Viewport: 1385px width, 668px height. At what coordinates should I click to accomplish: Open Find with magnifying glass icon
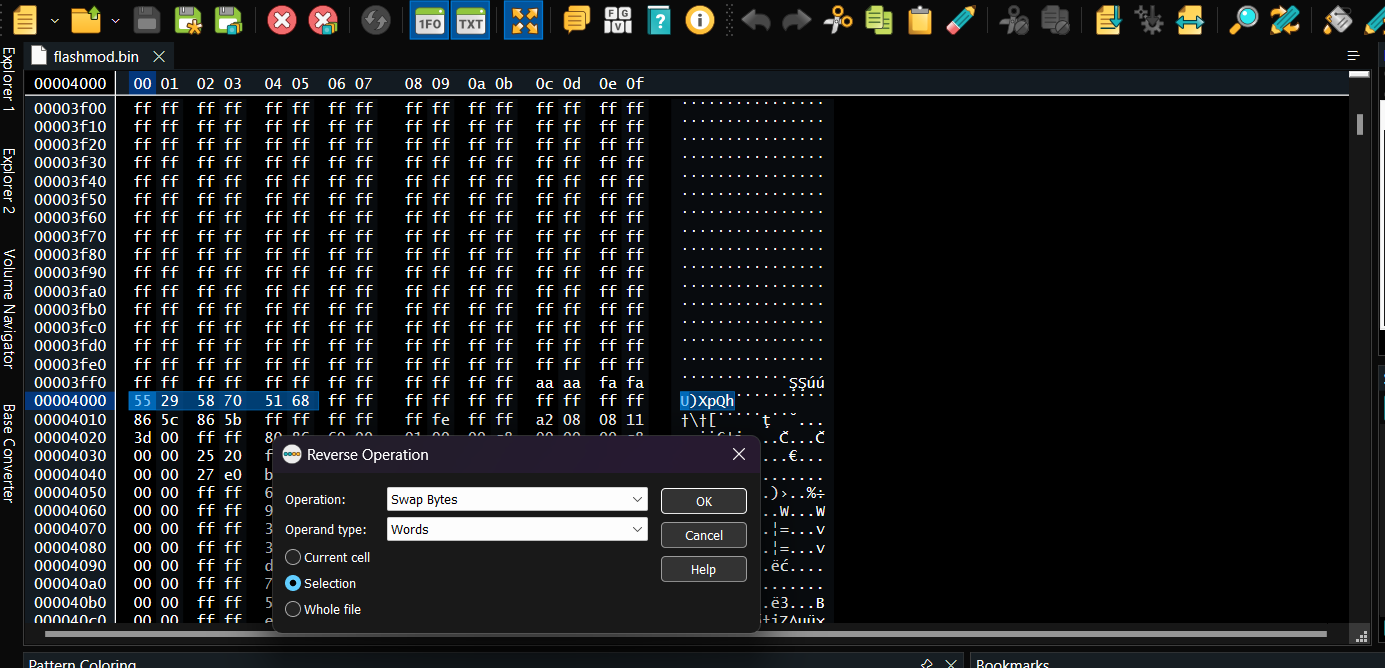pos(1244,20)
